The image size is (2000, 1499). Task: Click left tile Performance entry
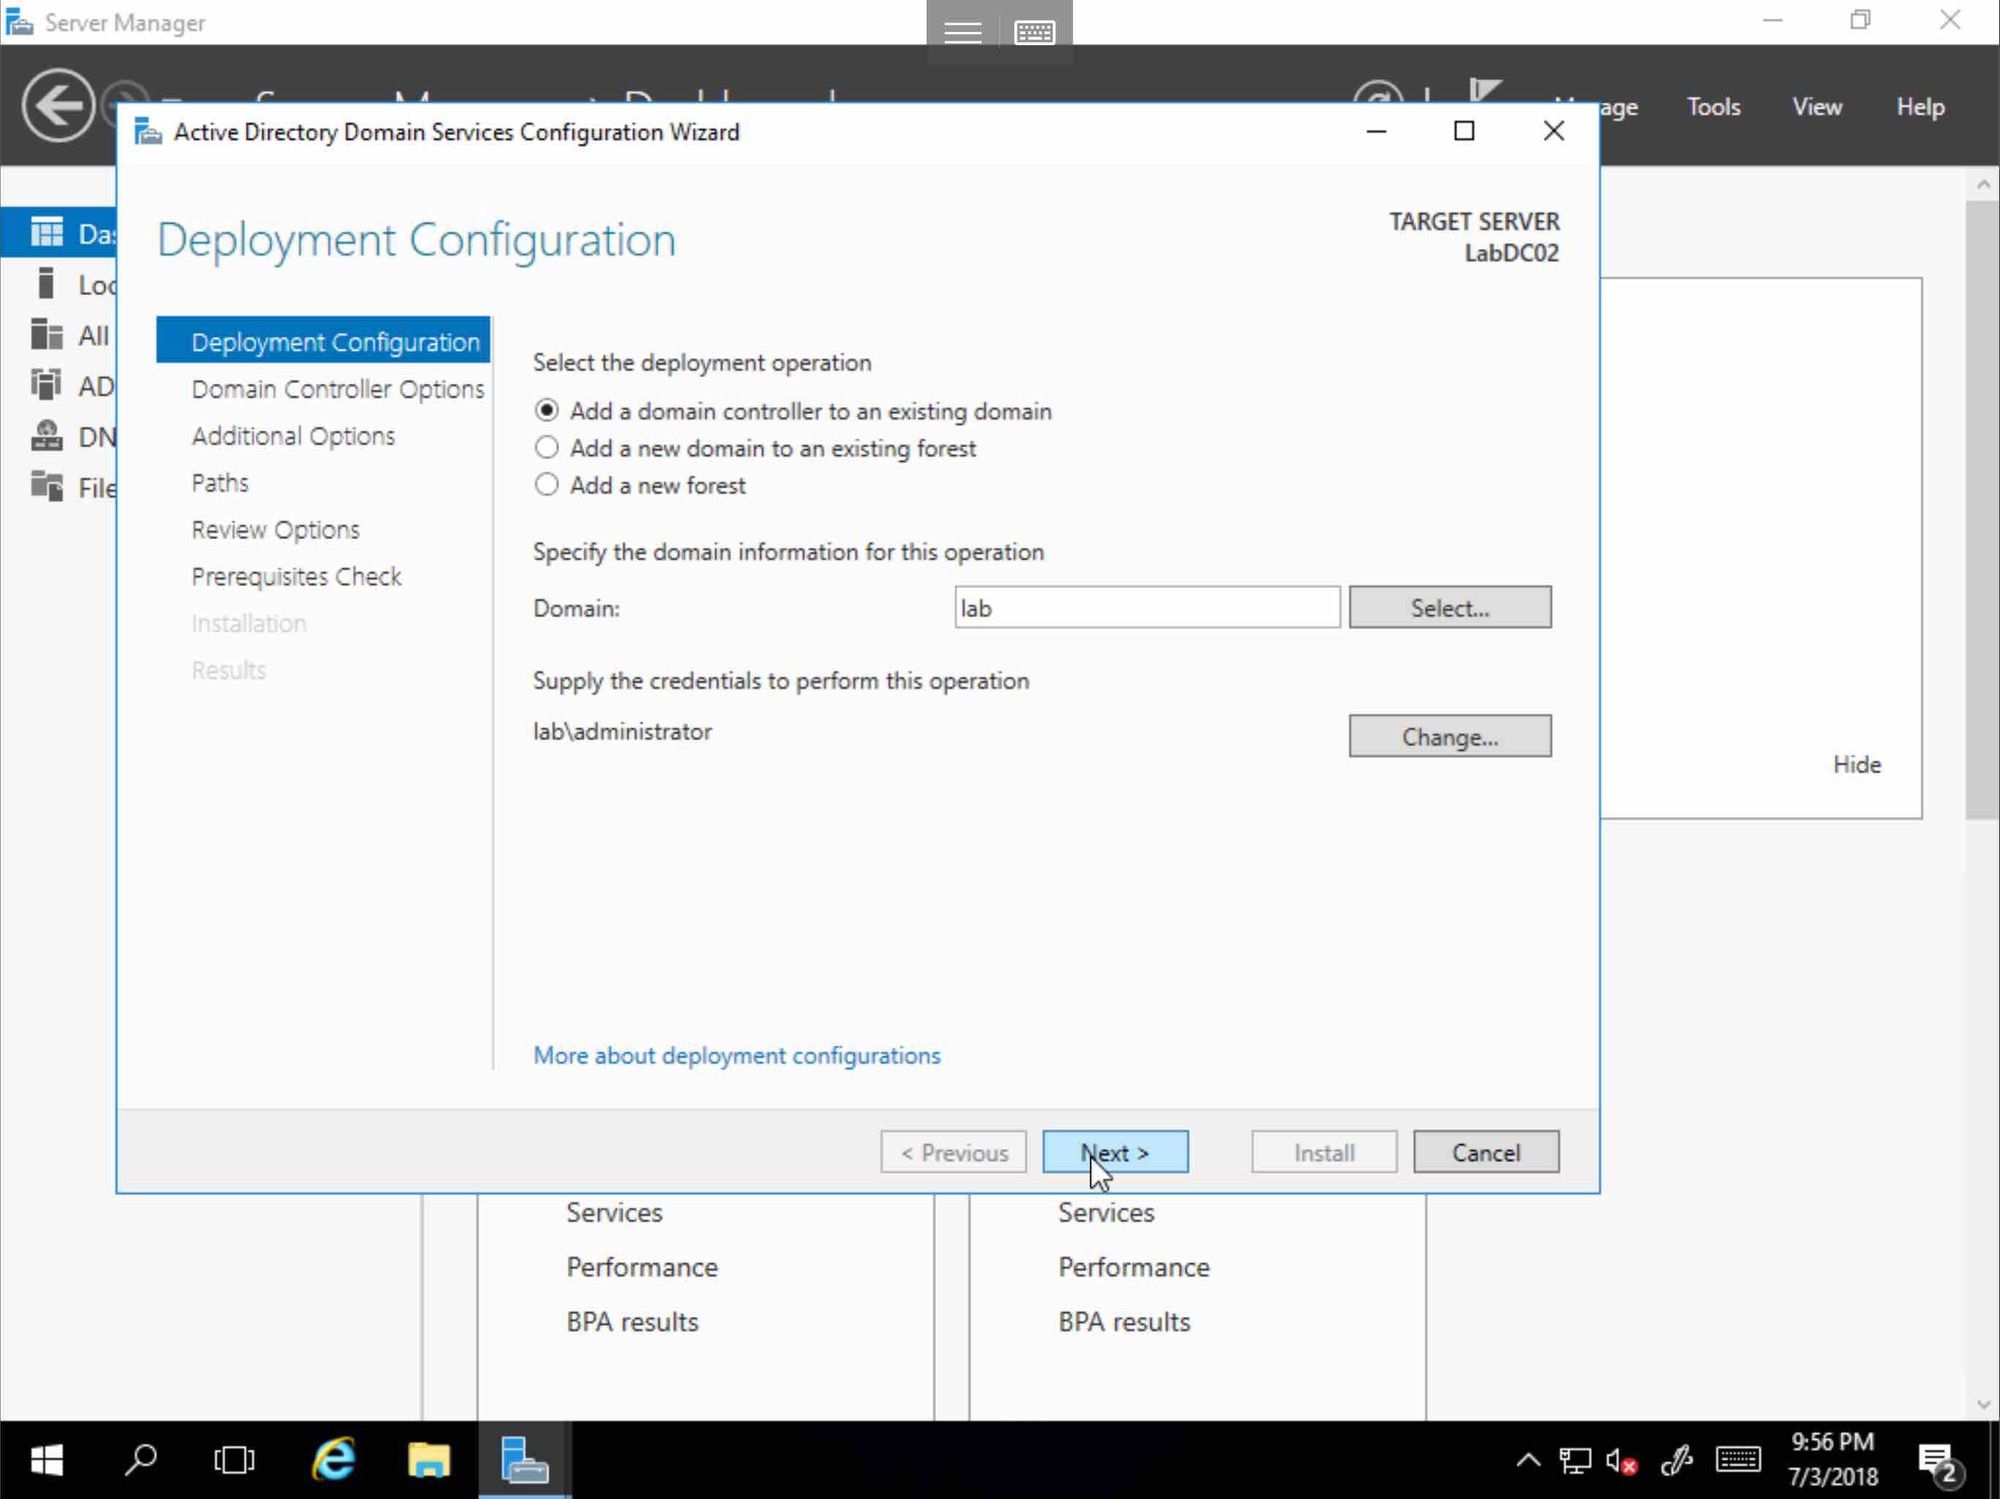click(642, 1267)
